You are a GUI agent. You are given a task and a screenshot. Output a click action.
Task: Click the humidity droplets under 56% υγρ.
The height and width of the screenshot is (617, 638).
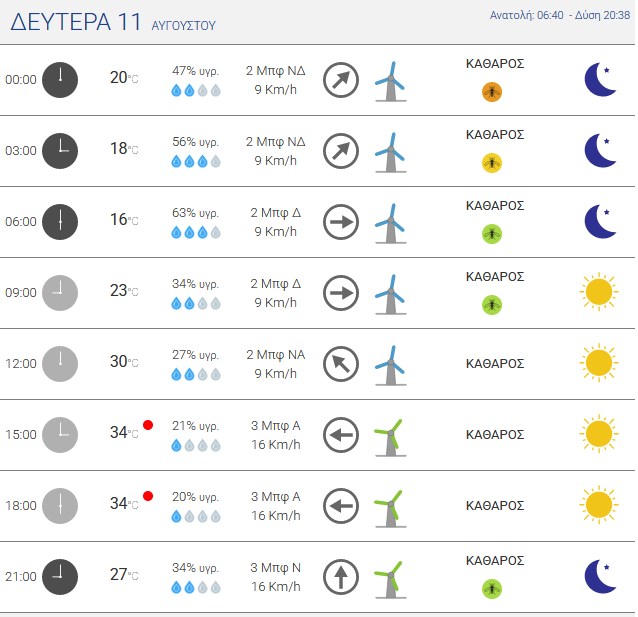tap(196, 162)
